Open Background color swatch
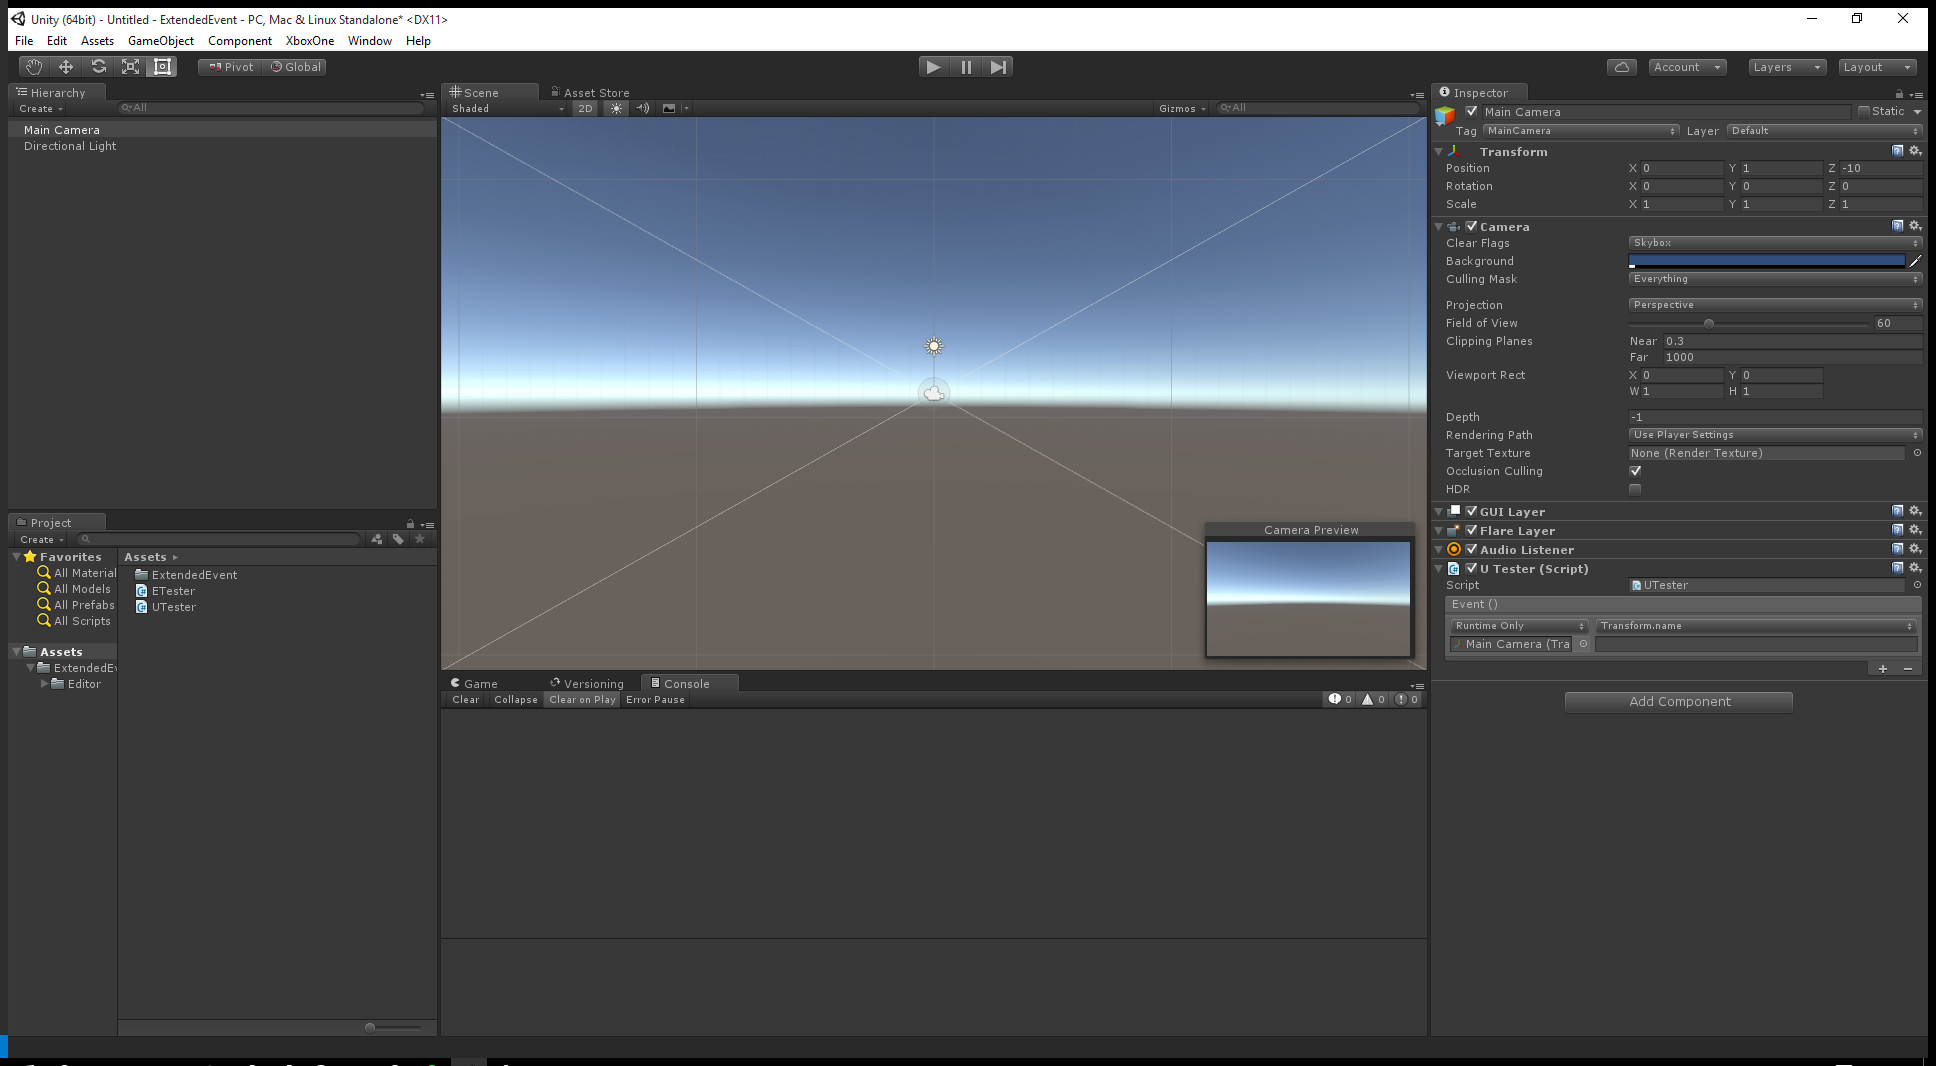 (1767, 261)
